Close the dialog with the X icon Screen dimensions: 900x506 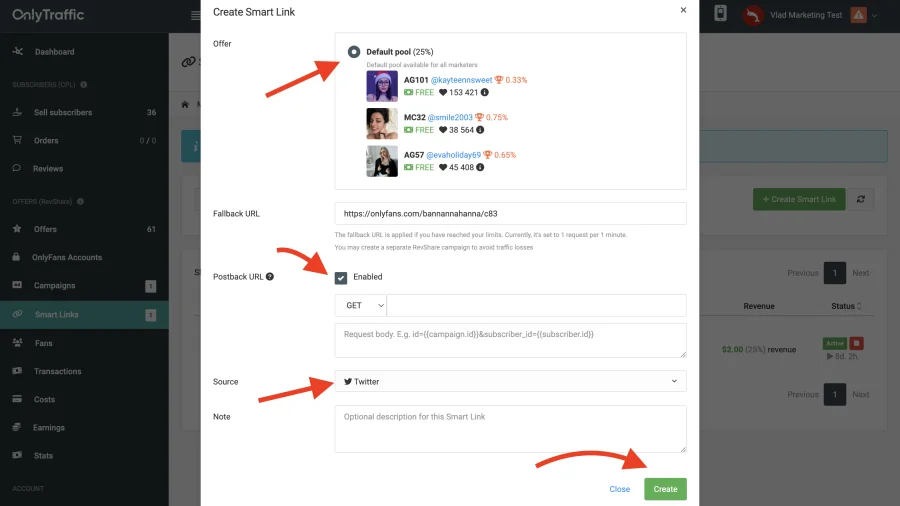pos(683,10)
